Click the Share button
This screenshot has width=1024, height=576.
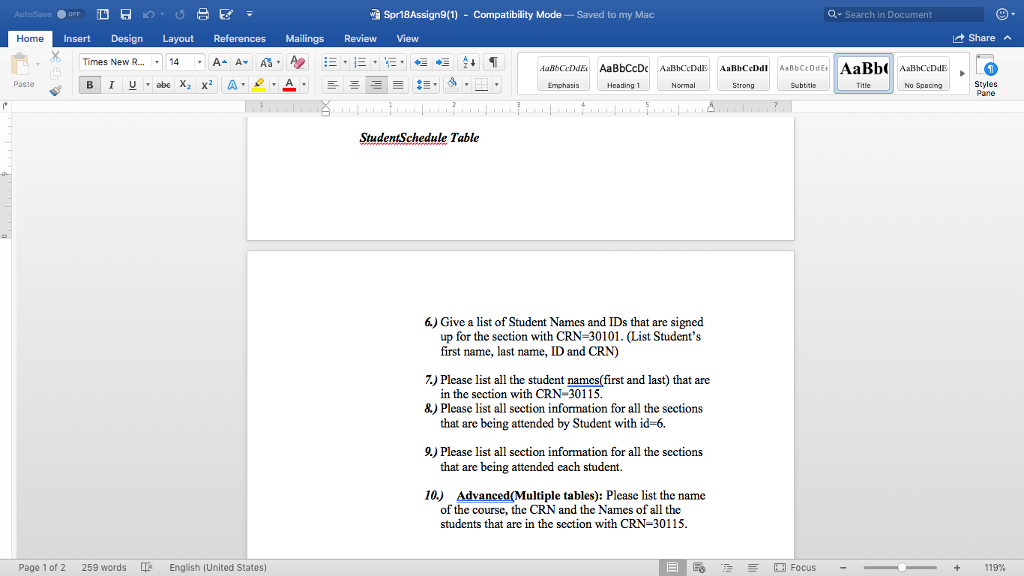pos(974,38)
